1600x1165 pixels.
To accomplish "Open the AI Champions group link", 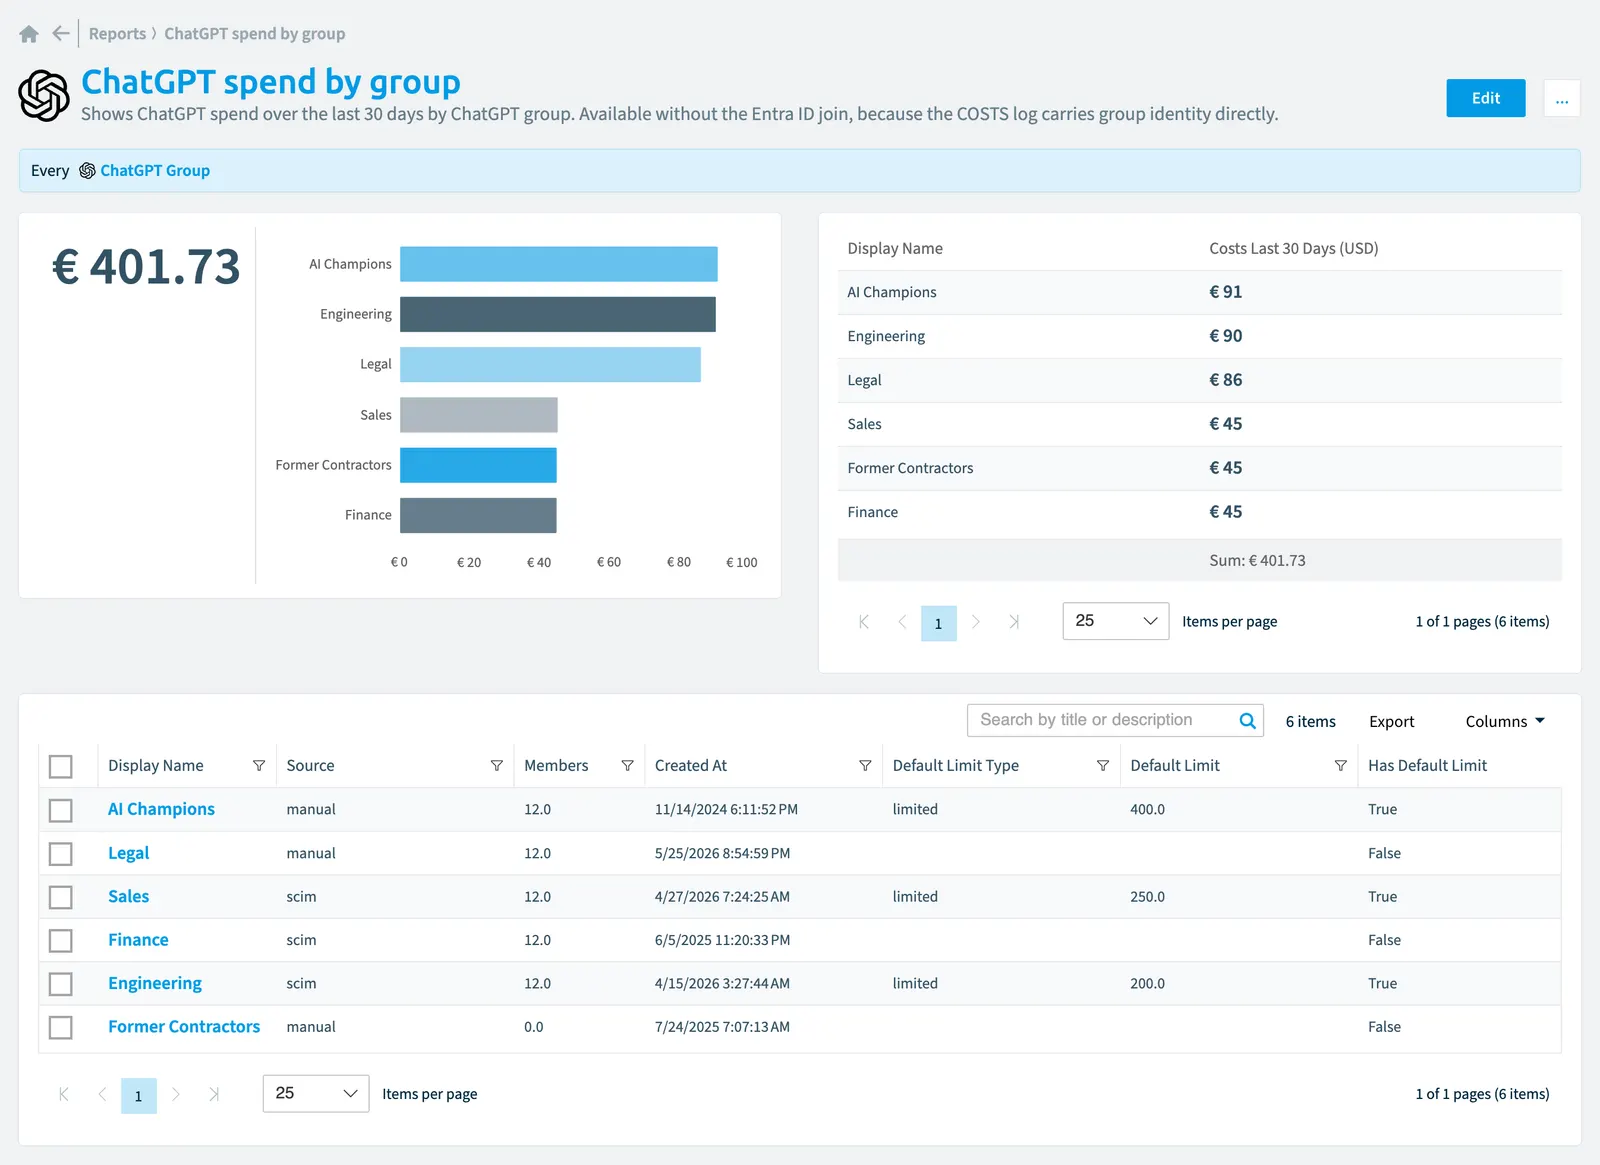I will click(x=161, y=809).
